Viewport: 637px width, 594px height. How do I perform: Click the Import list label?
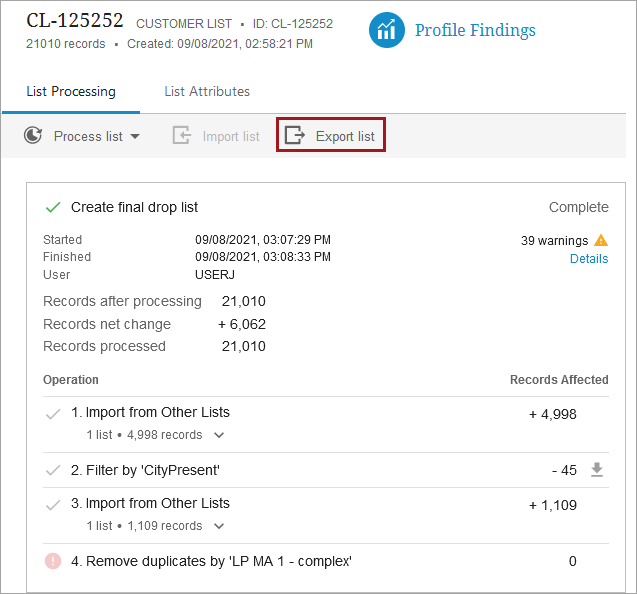231,137
